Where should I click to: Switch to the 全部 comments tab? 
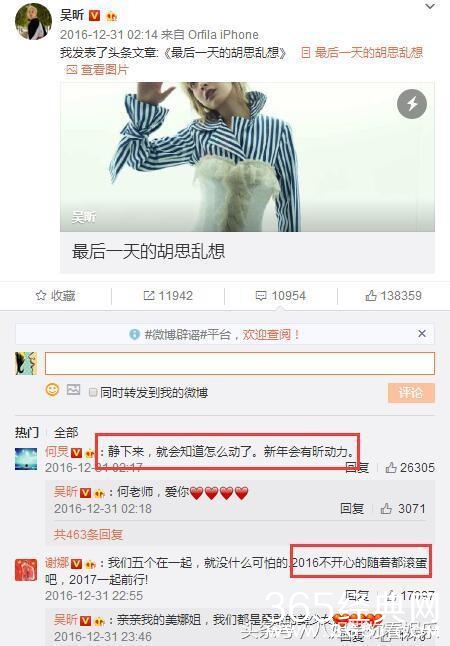[x=66, y=432]
